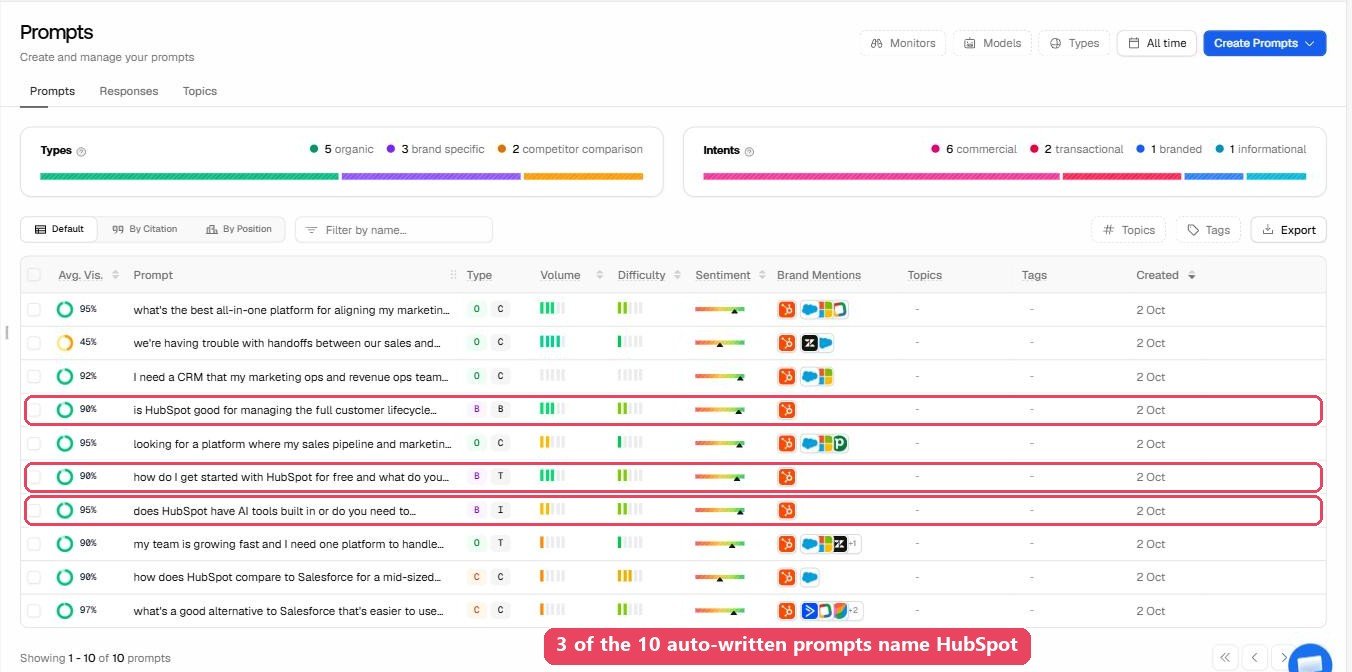The height and width of the screenshot is (672, 1352).
Task: Check the 'how do I get started' row checkbox
Action: coord(35,477)
